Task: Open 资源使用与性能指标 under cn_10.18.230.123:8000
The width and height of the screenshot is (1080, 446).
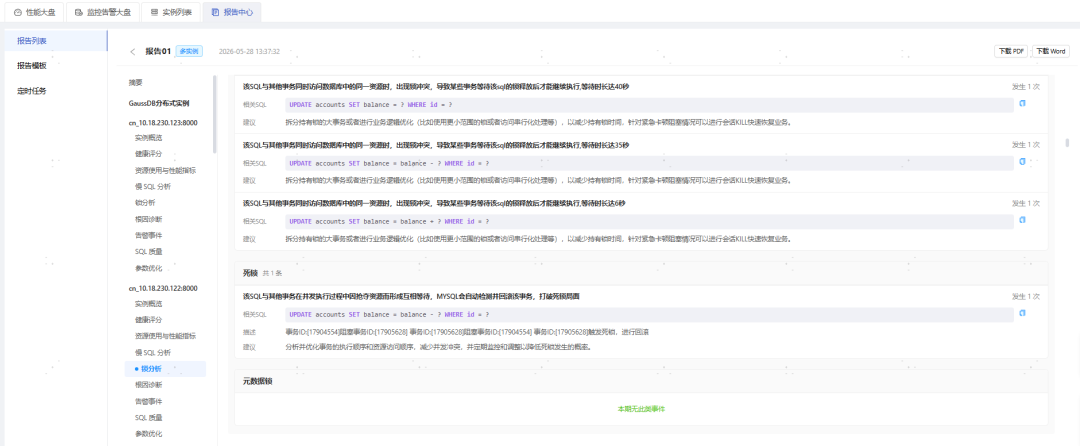Action: (165, 170)
